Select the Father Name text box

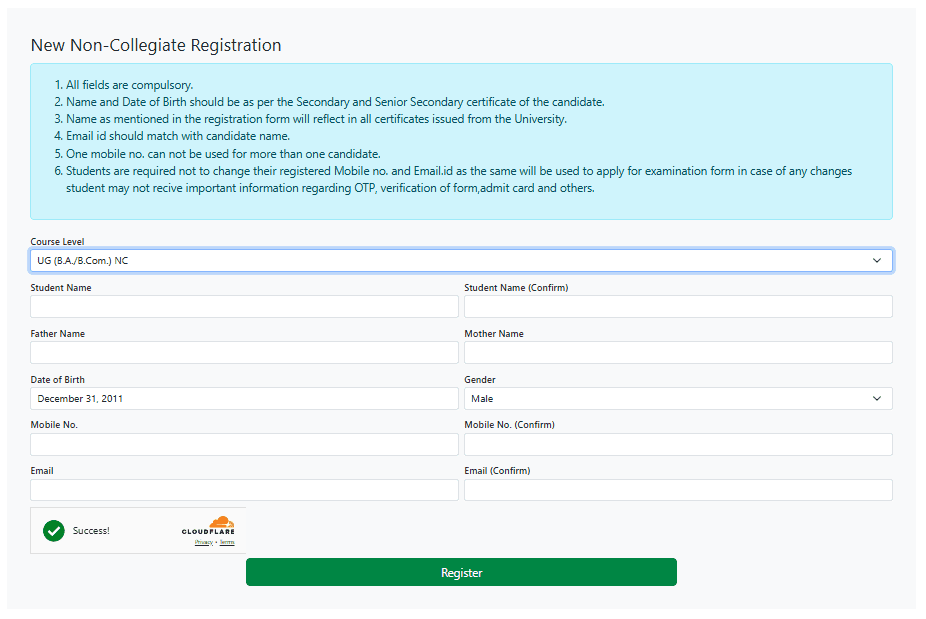[244, 352]
